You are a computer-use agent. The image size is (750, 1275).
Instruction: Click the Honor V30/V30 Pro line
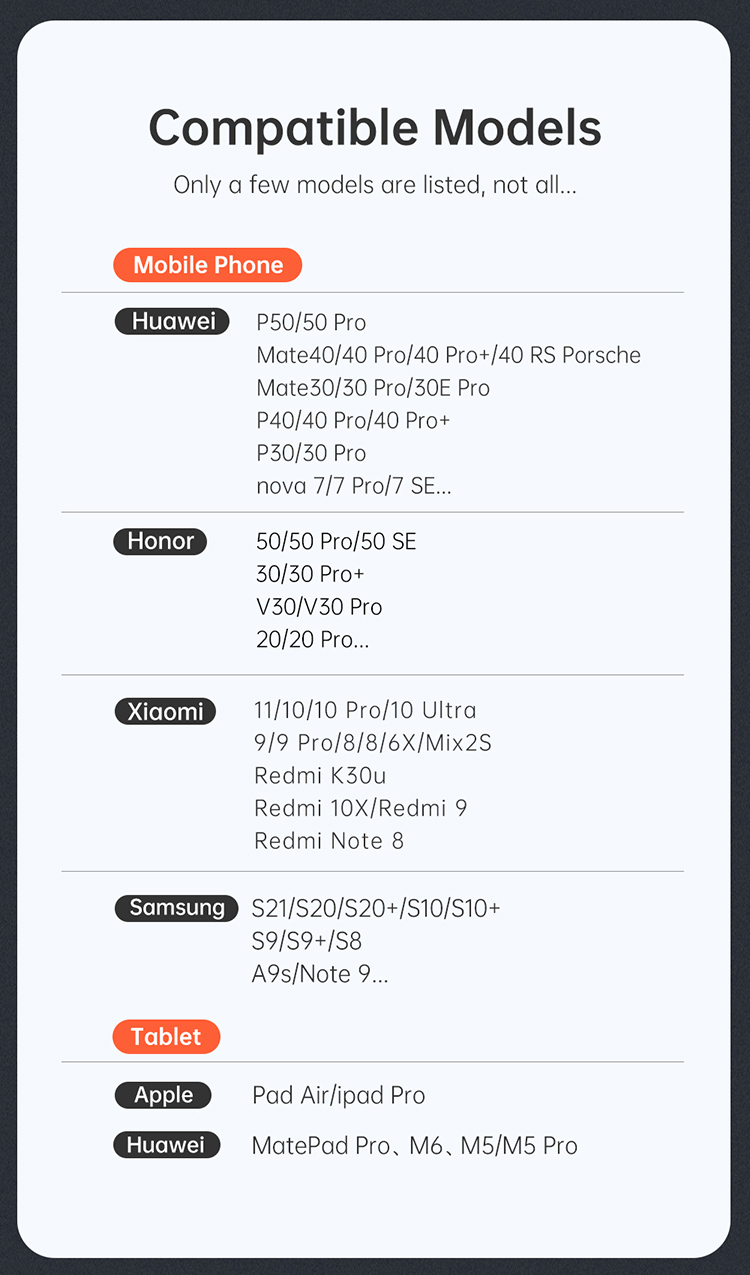319,607
